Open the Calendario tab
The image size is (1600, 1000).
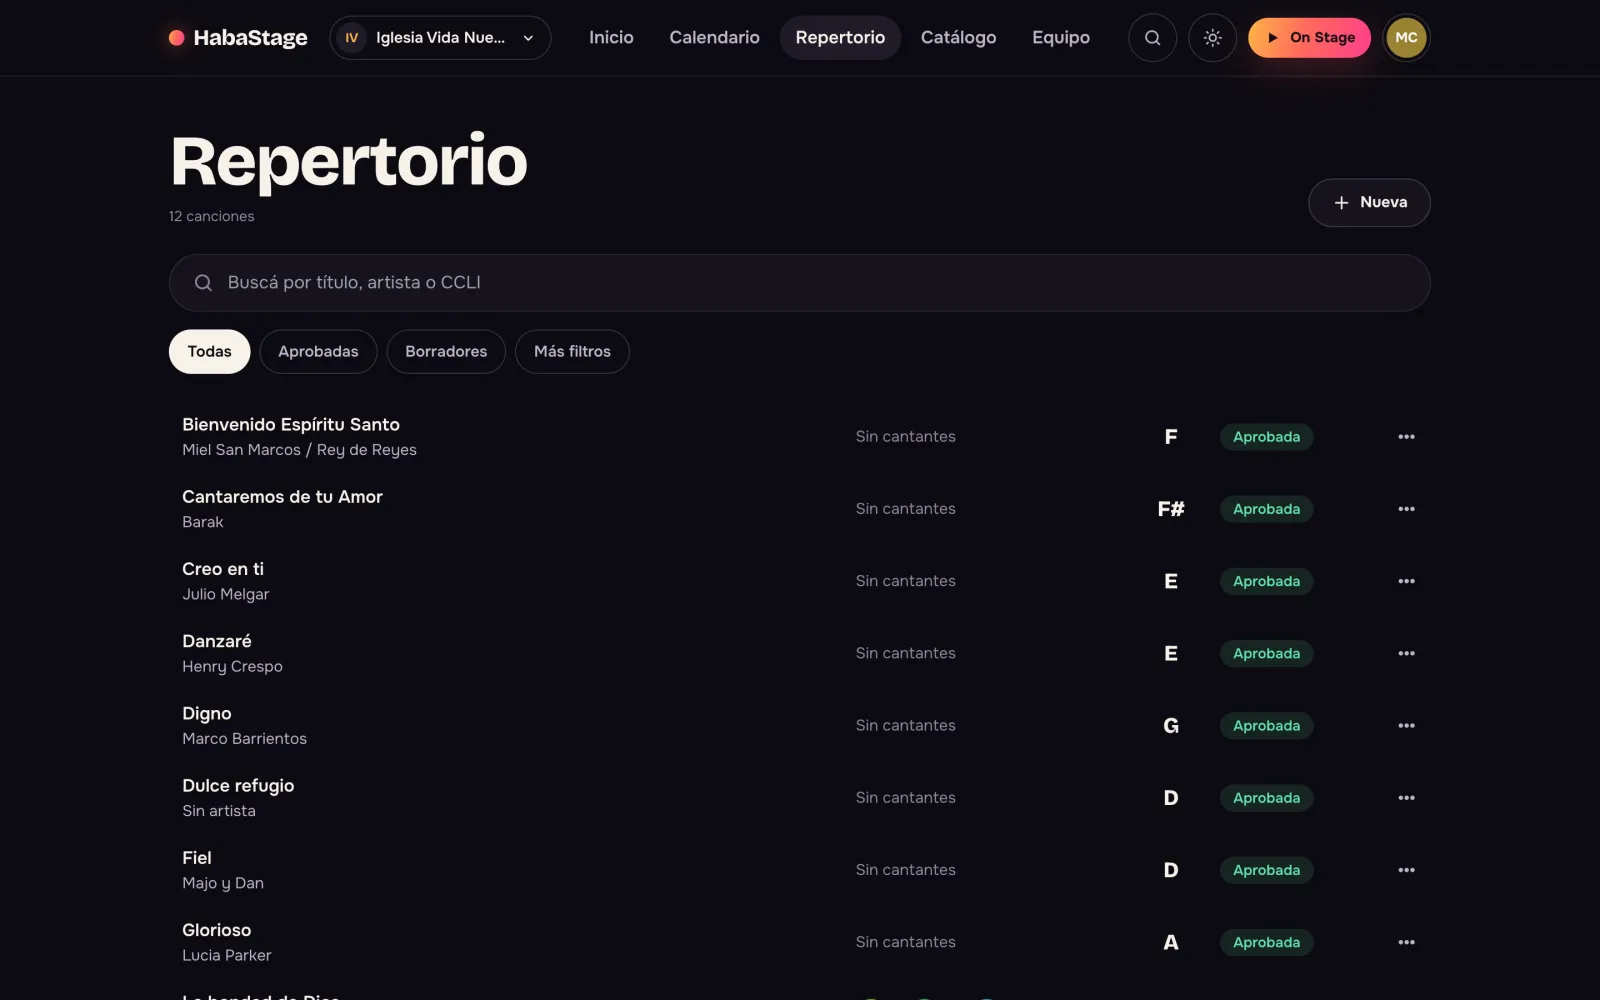[714, 38]
